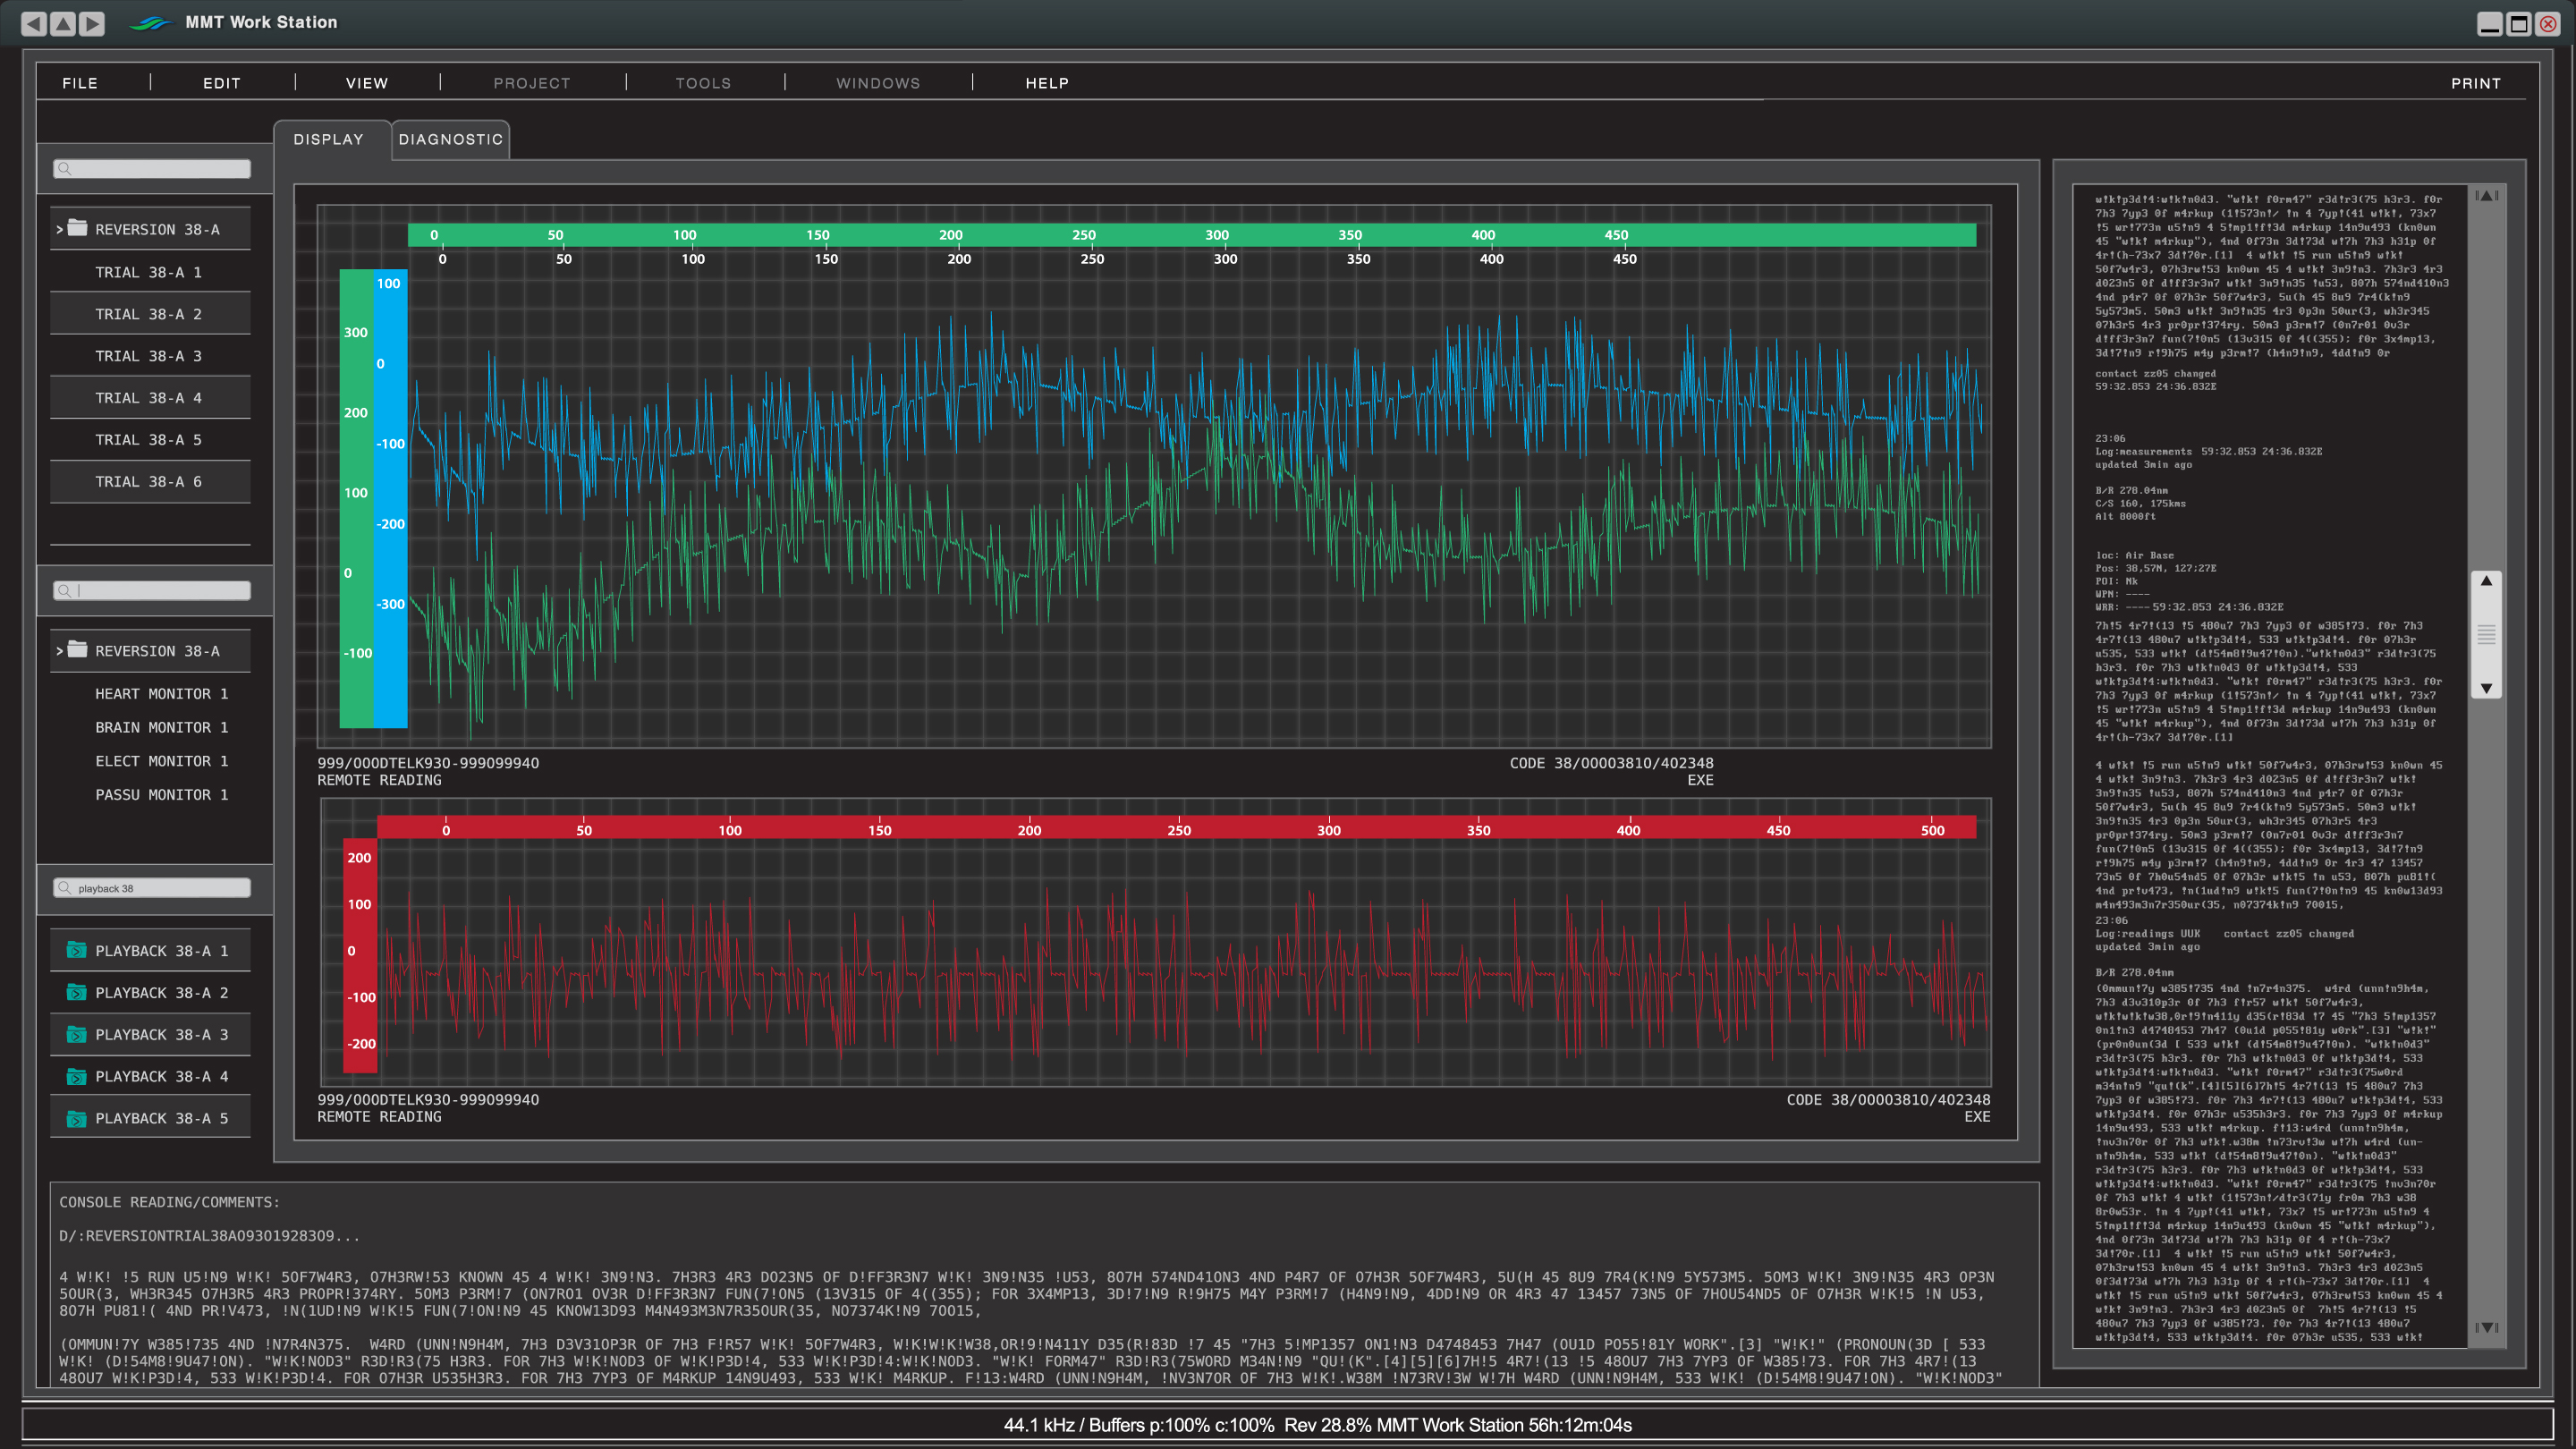Click the PLAYBACK 38-A 5 file icon
The height and width of the screenshot is (1449, 2576).
tap(76, 1118)
